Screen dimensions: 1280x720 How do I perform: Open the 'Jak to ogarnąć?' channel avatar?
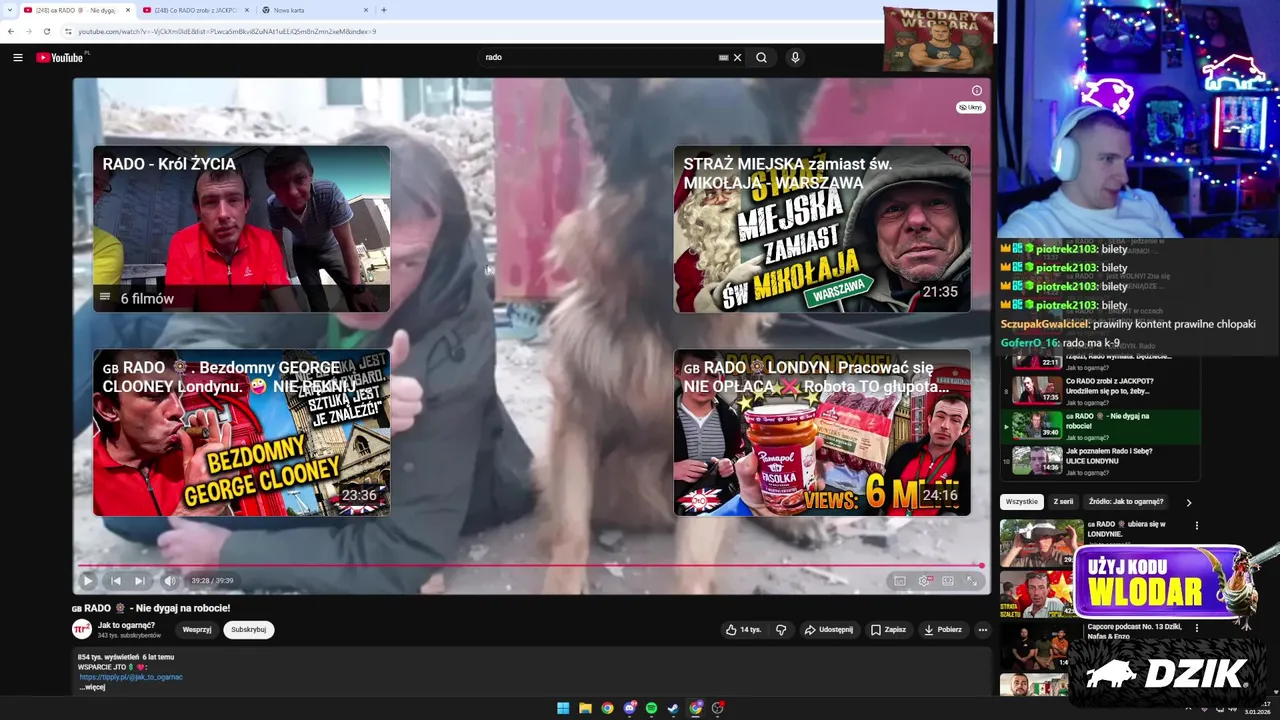pyautogui.click(x=82, y=629)
